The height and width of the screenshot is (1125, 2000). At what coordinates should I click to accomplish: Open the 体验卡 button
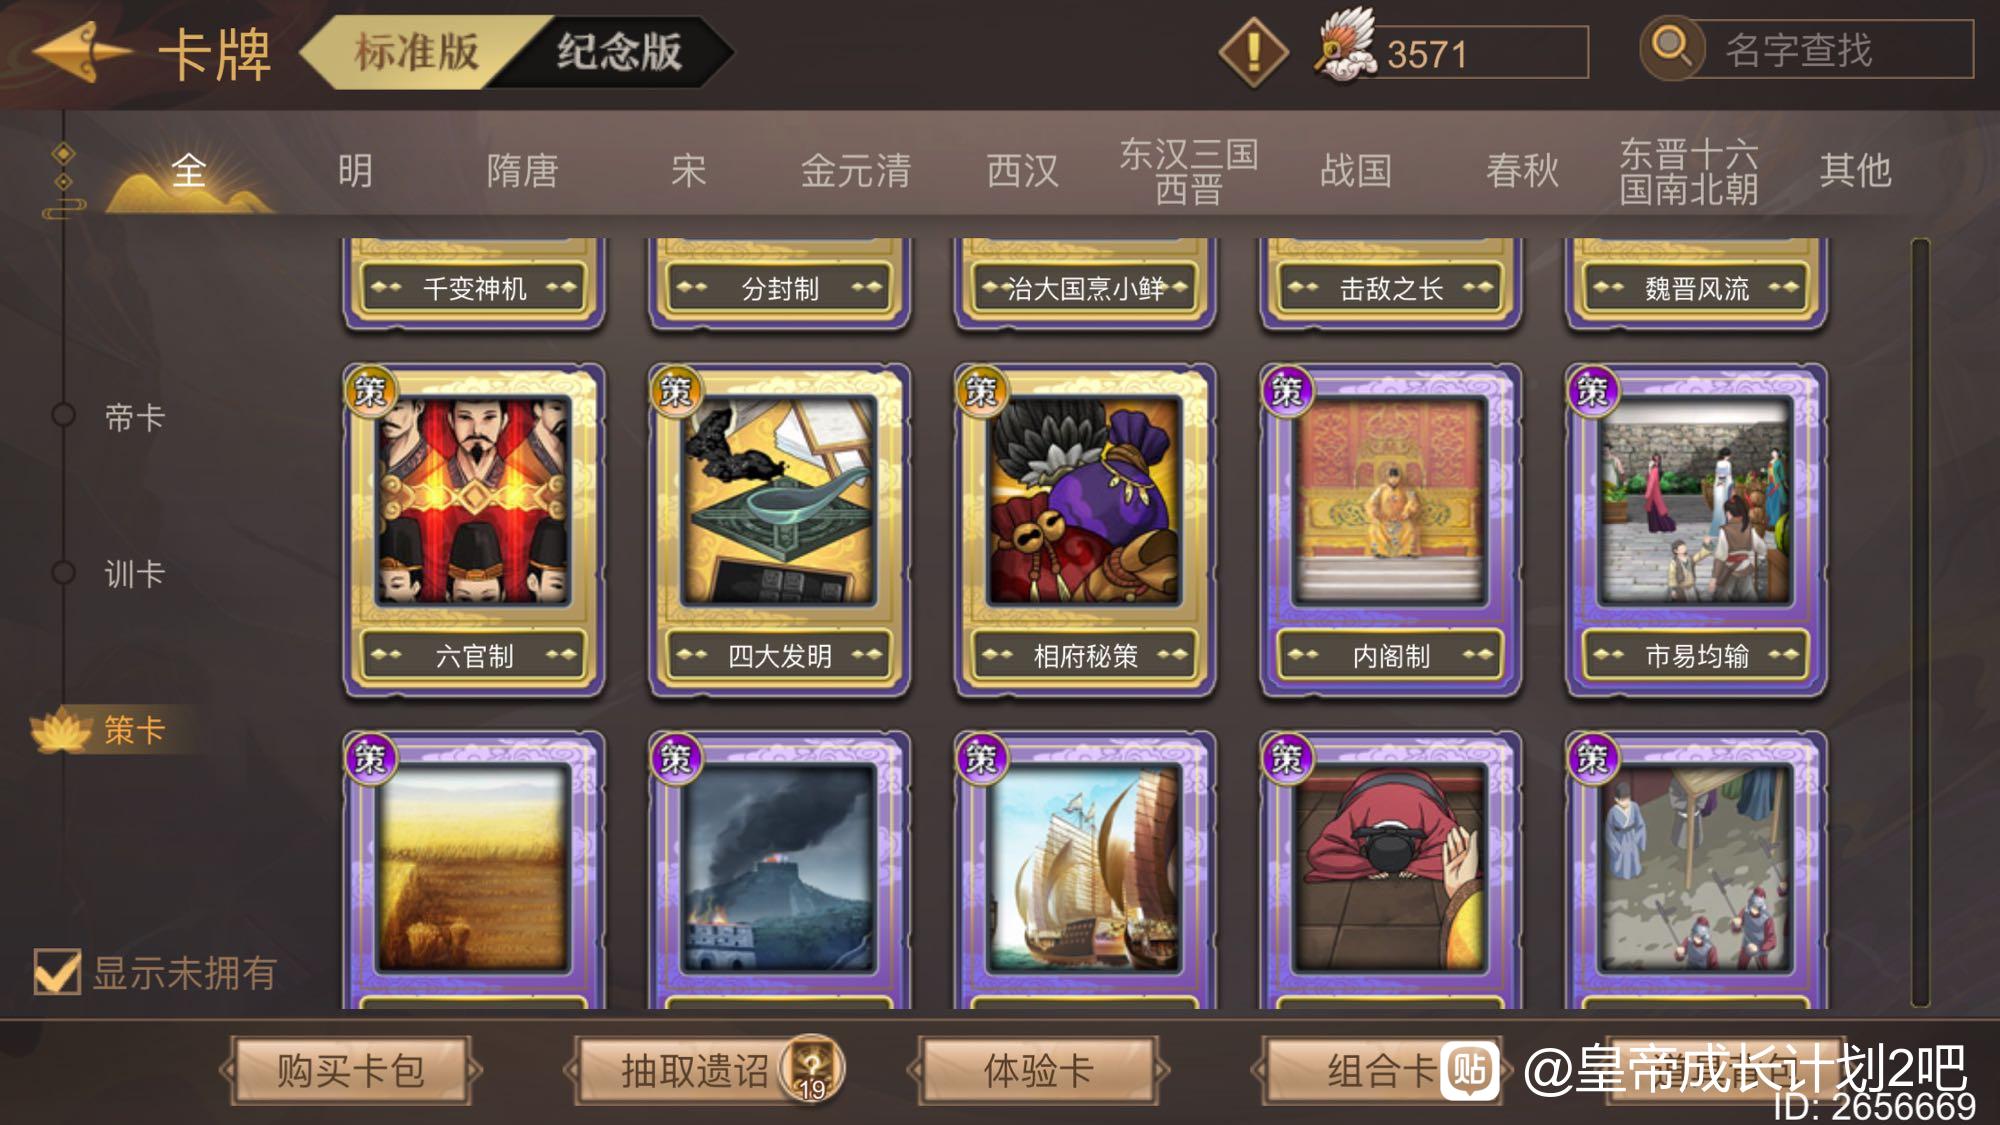(1038, 1070)
